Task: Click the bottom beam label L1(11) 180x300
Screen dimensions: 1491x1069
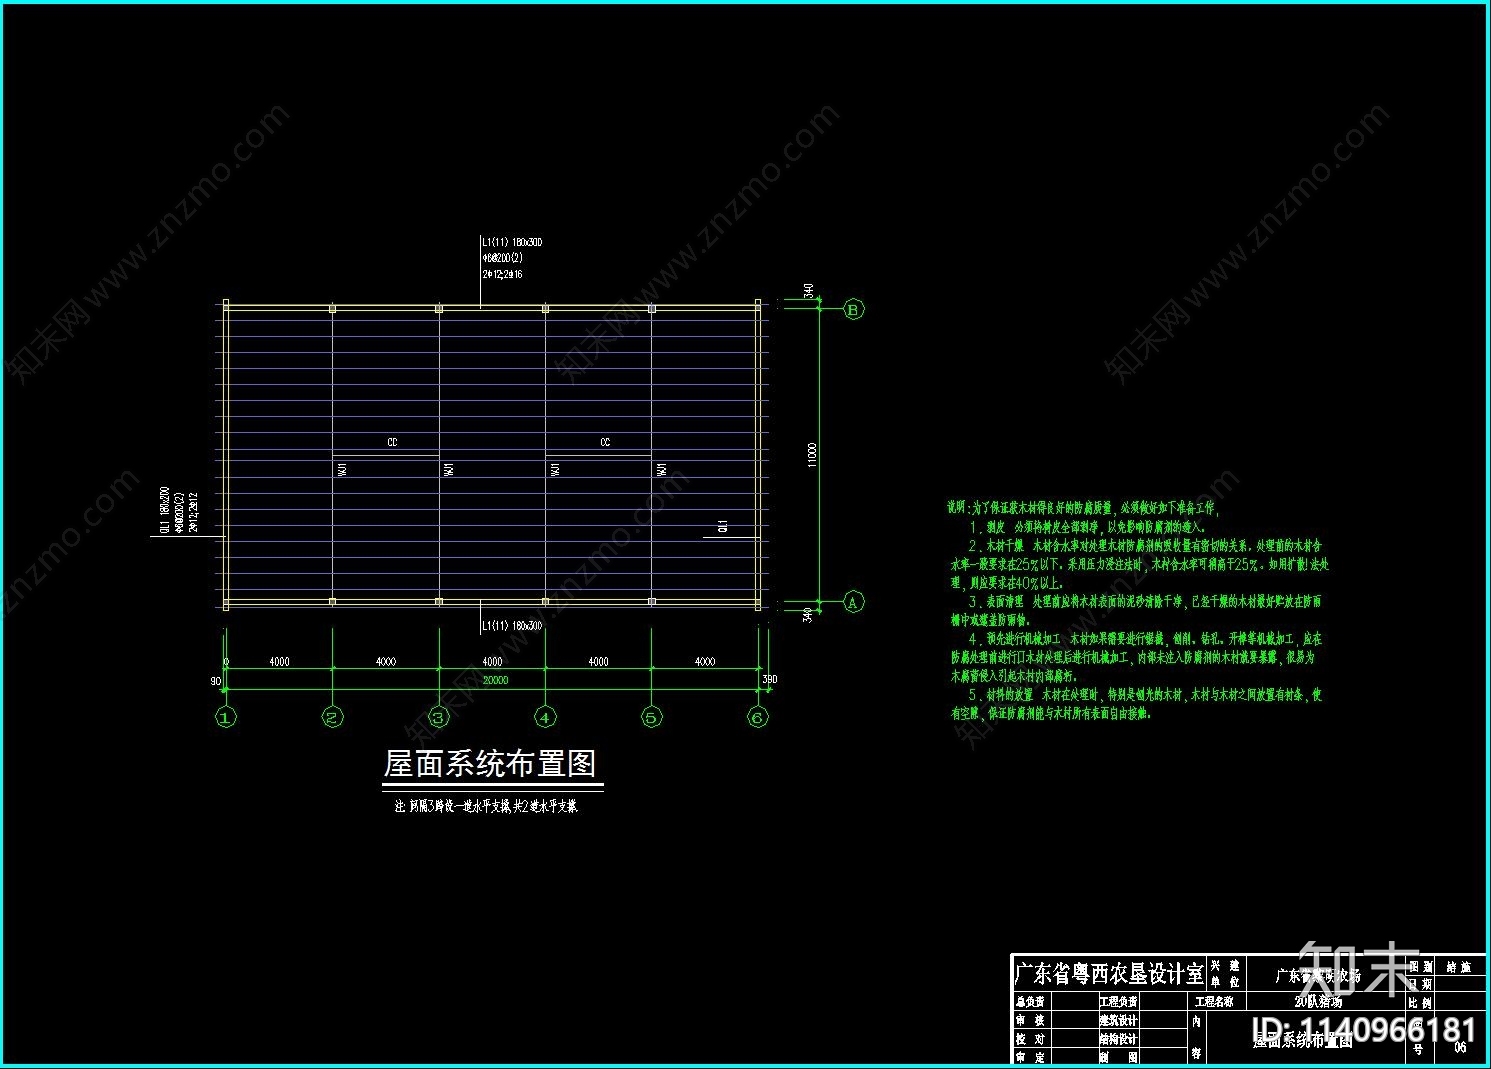Action: click(x=512, y=626)
